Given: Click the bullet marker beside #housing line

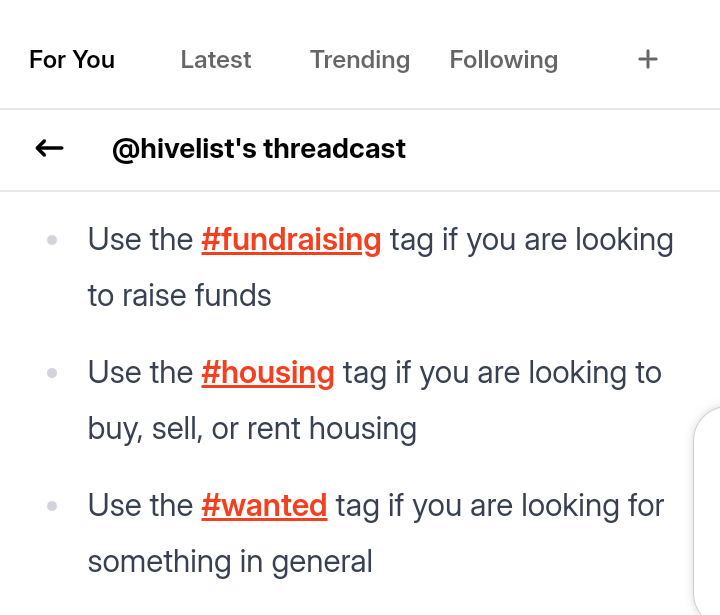Looking at the screenshot, I should pos(52,372).
